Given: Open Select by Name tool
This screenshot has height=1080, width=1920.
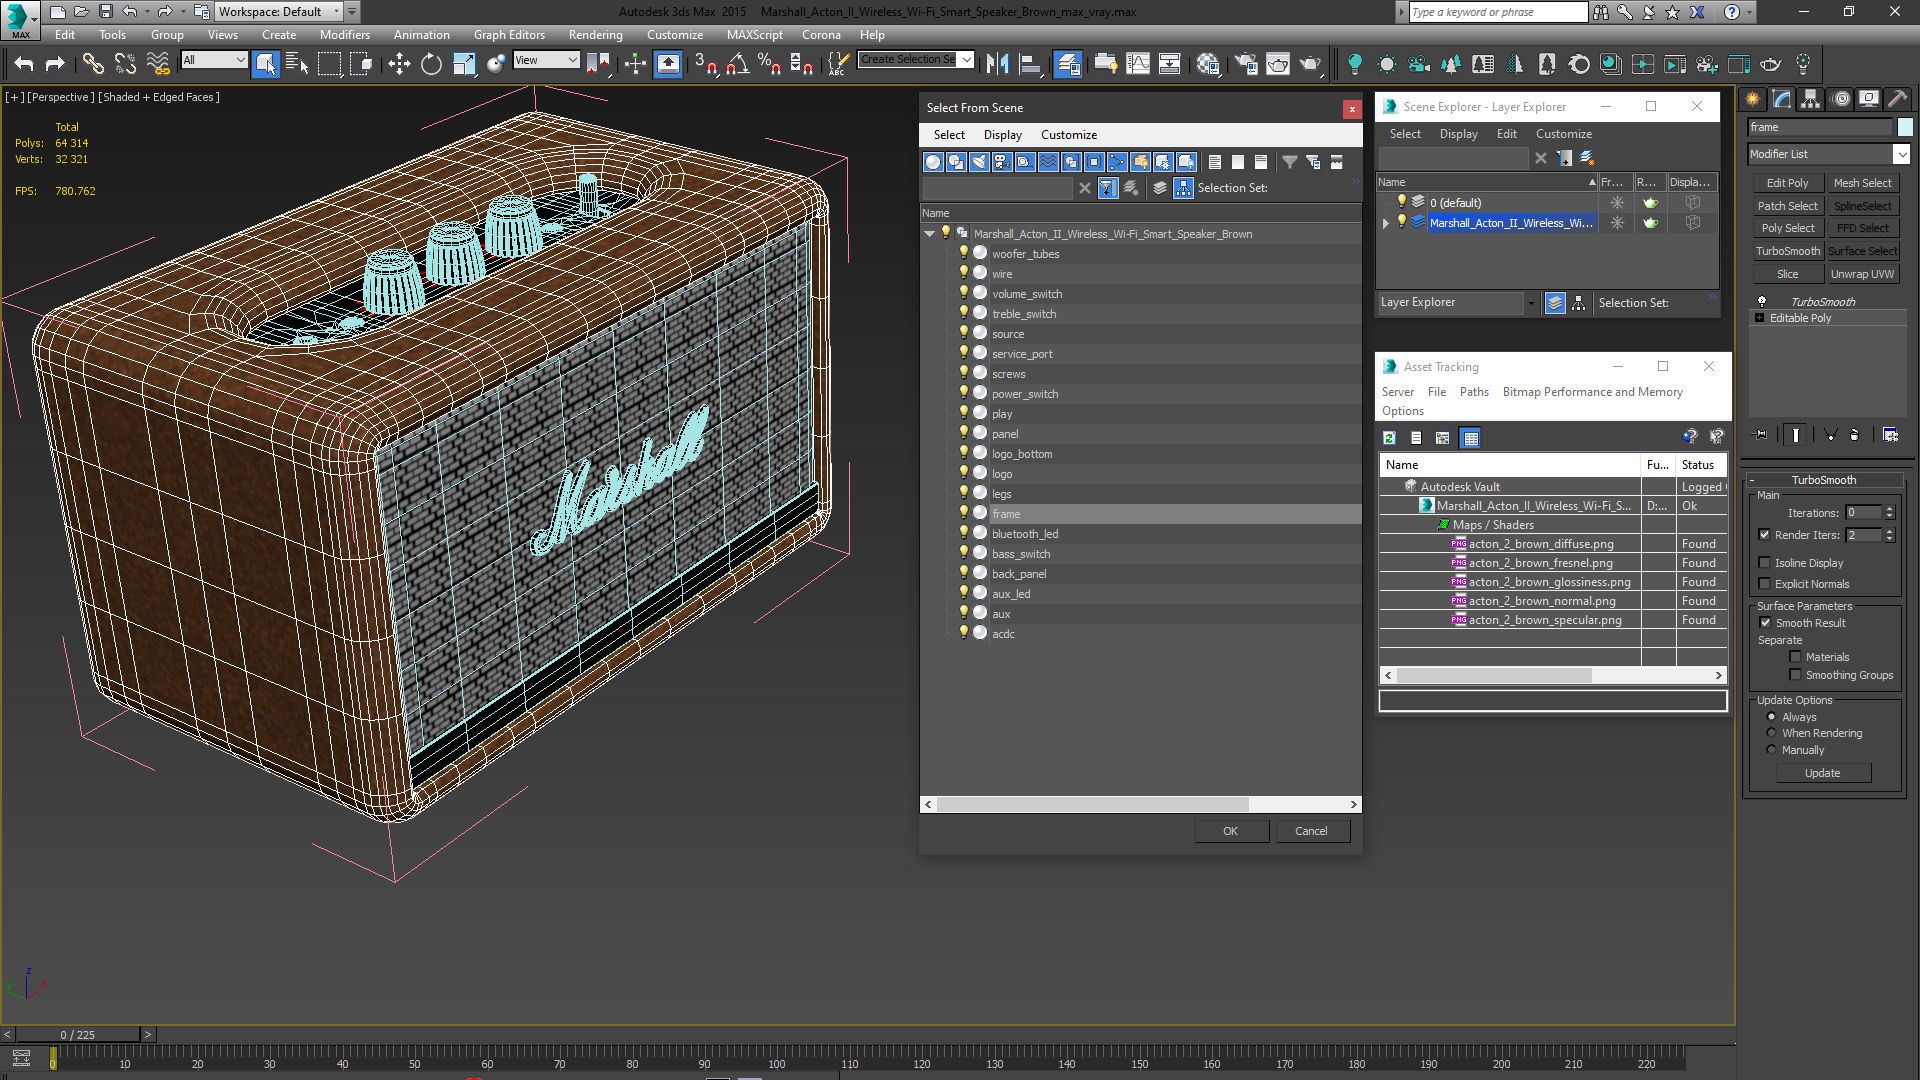Looking at the screenshot, I should [x=297, y=64].
